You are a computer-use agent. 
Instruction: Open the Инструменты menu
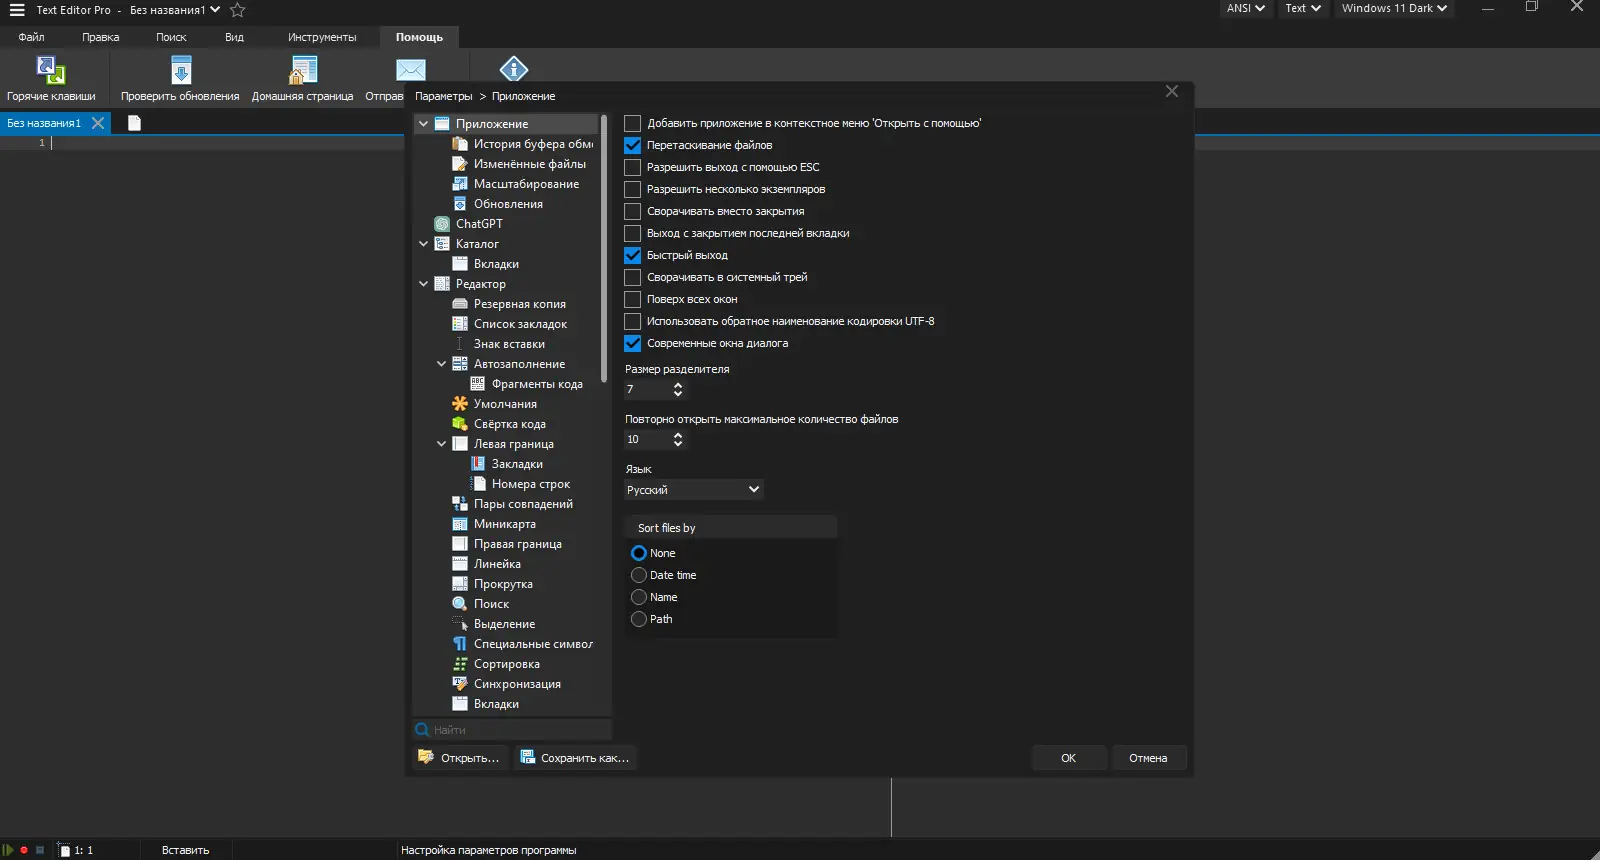click(x=322, y=37)
